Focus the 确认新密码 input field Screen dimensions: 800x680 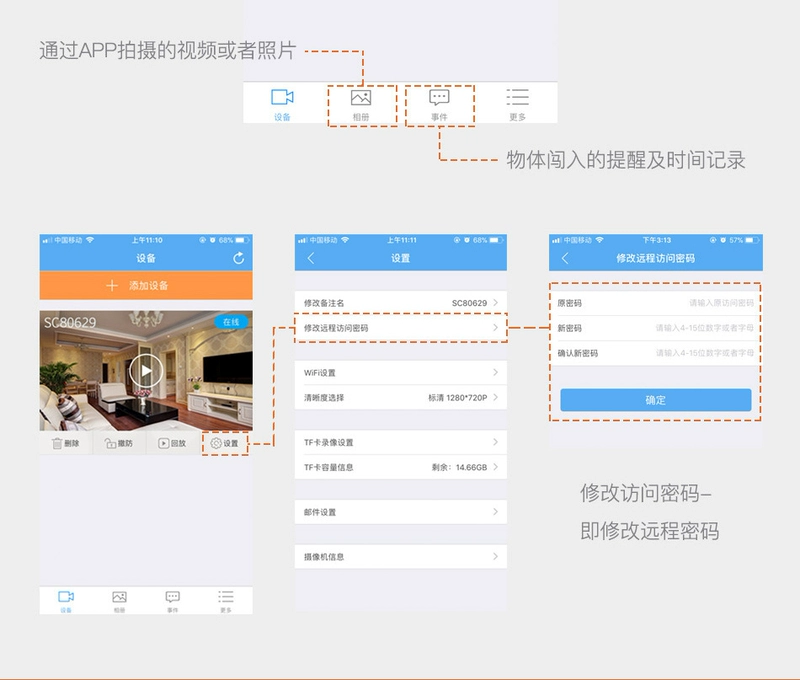pyautogui.click(x=656, y=353)
